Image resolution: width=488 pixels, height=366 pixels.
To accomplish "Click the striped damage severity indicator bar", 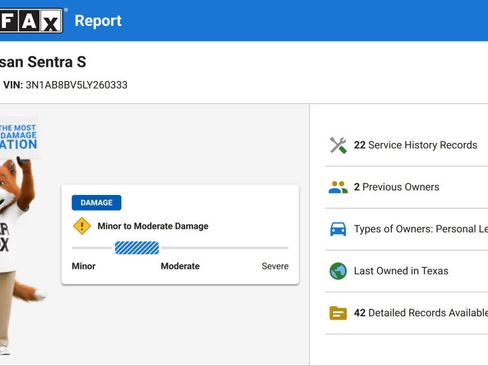I will click(137, 248).
